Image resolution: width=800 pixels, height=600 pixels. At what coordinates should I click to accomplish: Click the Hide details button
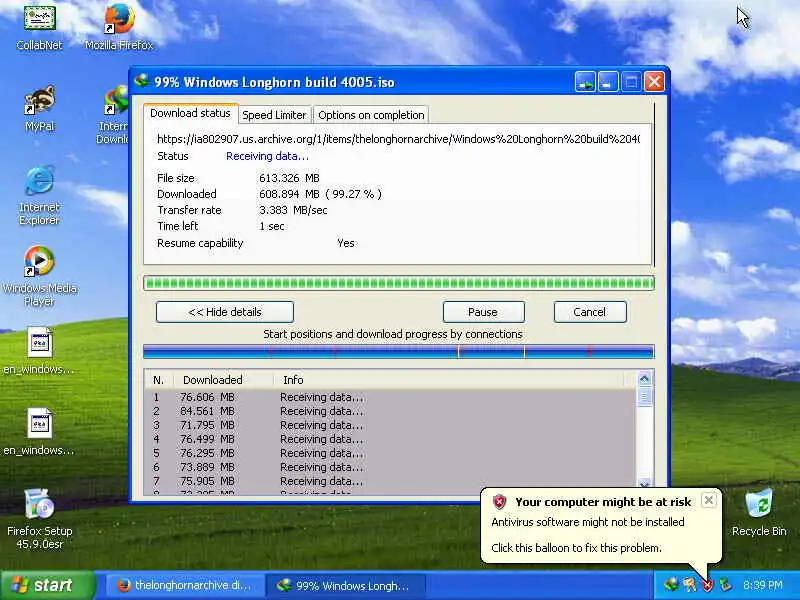(225, 312)
